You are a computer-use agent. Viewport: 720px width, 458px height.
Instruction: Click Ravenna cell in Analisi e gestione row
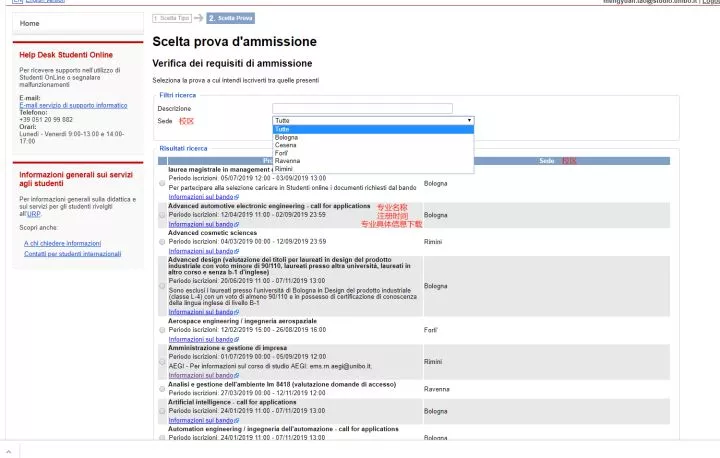(437, 389)
